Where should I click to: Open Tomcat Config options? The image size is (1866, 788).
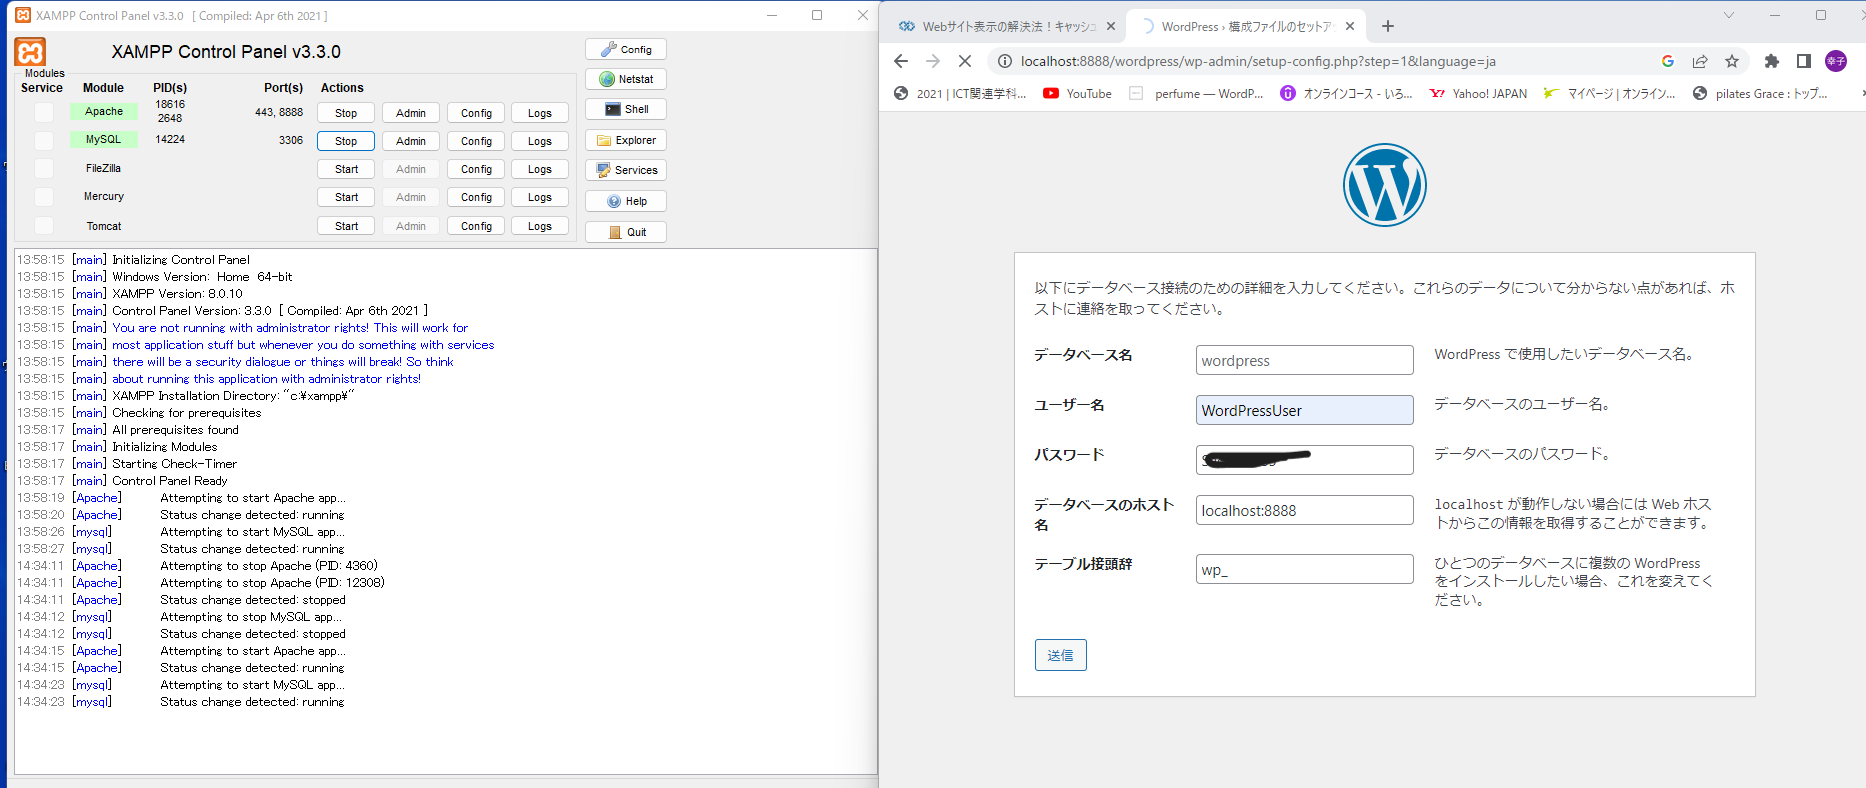[476, 226]
